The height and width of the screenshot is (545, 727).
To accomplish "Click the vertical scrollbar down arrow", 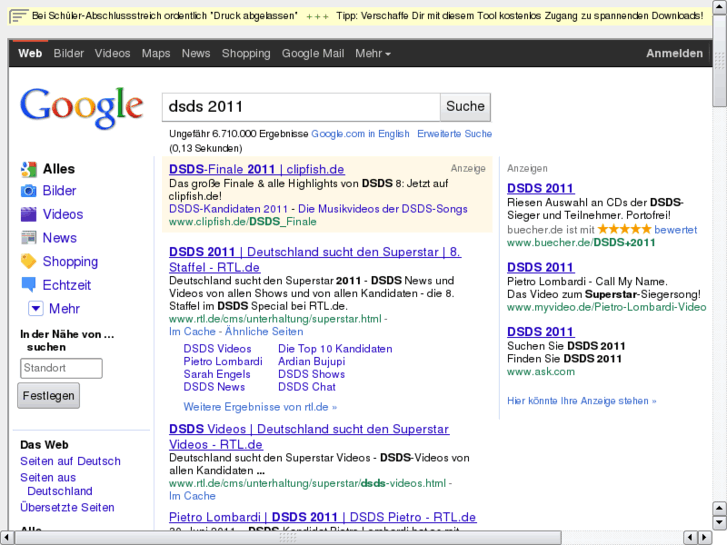I will (719, 522).
